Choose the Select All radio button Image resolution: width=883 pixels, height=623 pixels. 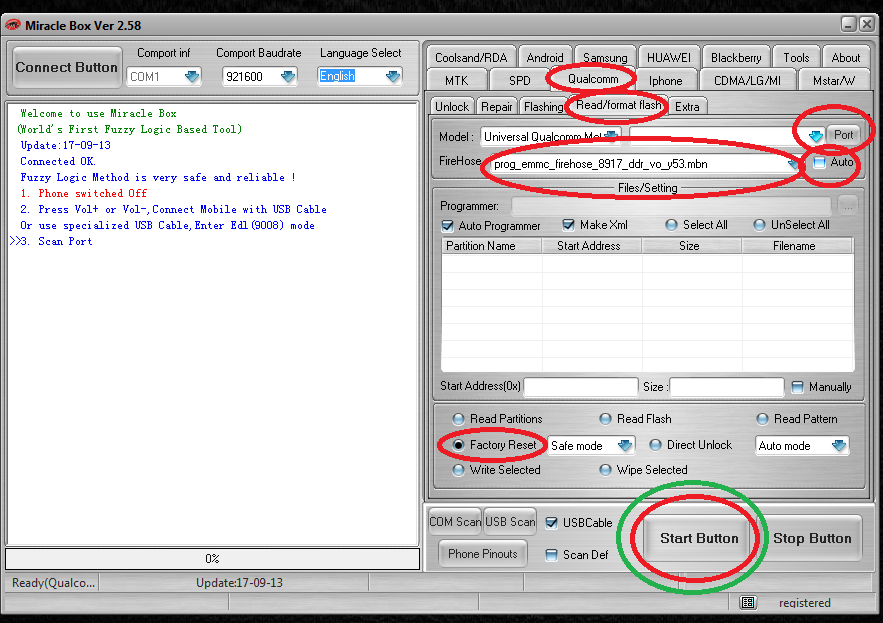pyautogui.click(x=671, y=225)
